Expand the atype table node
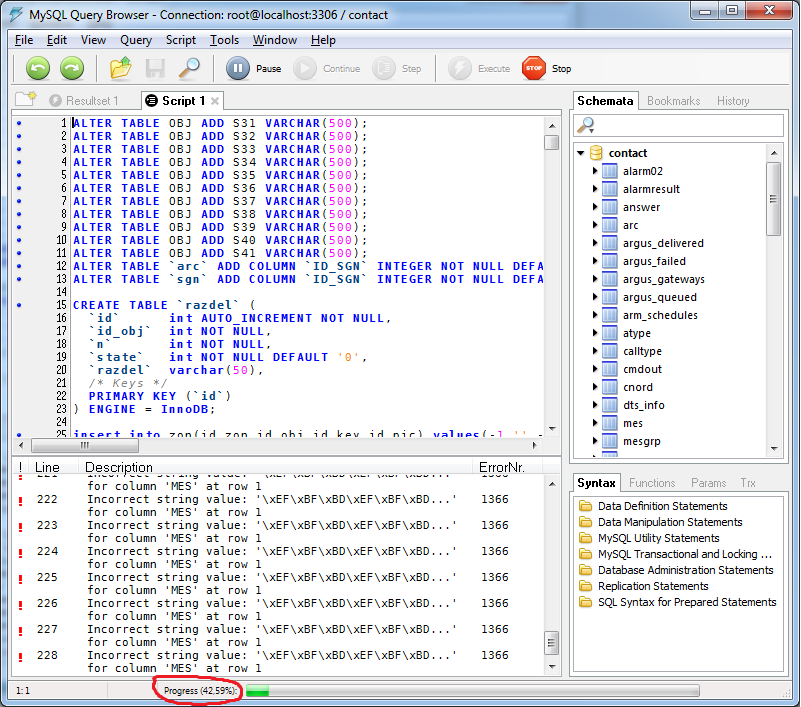Image resolution: width=801 pixels, height=707 pixels. tap(595, 333)
